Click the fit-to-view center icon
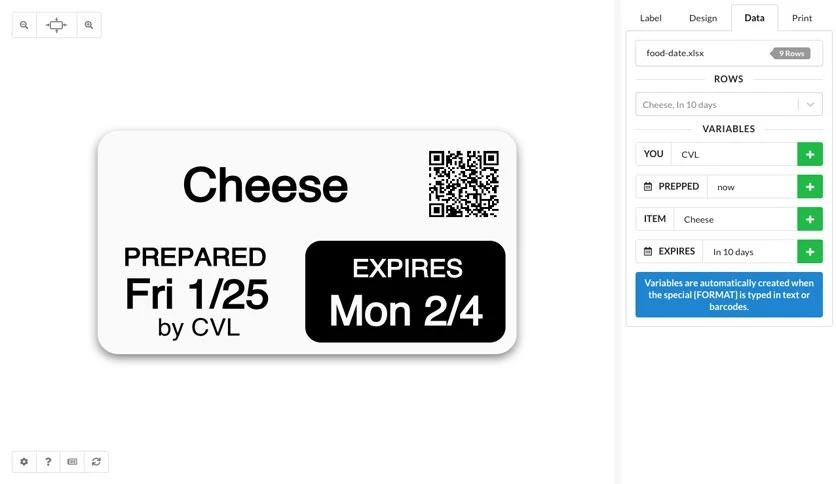836x484 pixels. [x=57, y=25]
